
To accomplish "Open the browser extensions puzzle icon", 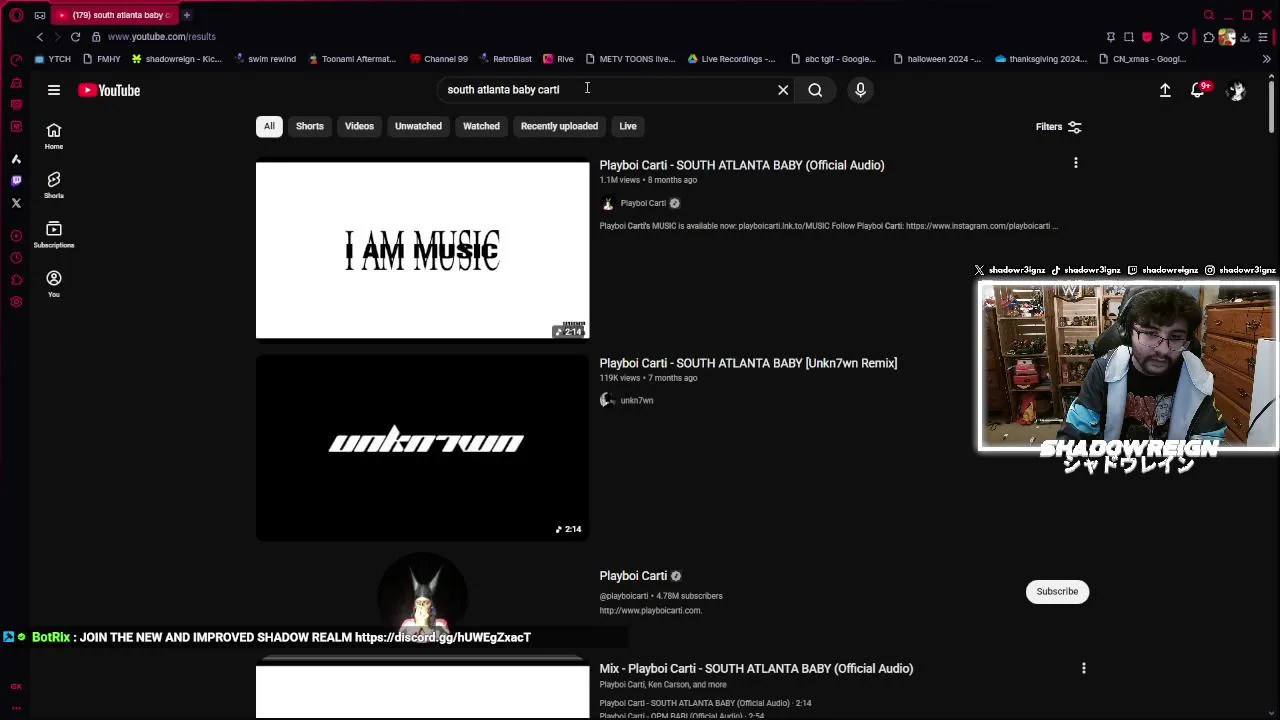I will click(1209, 37).
